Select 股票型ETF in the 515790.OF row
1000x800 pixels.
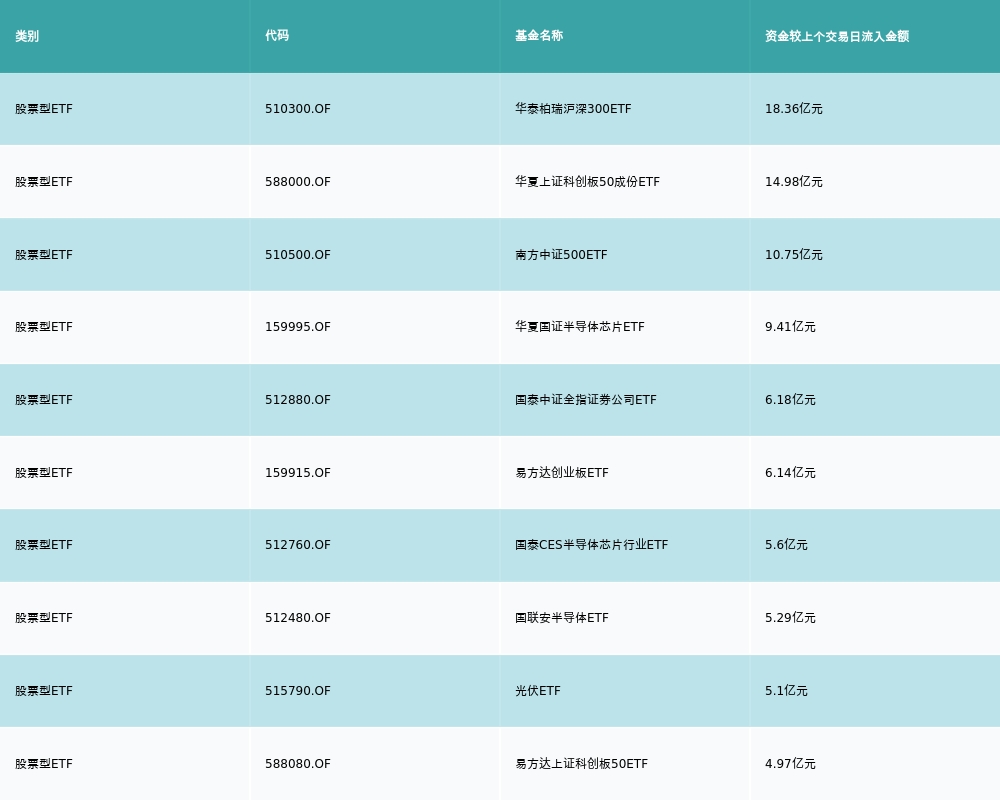pyautogui.click(x=44, y=691)
